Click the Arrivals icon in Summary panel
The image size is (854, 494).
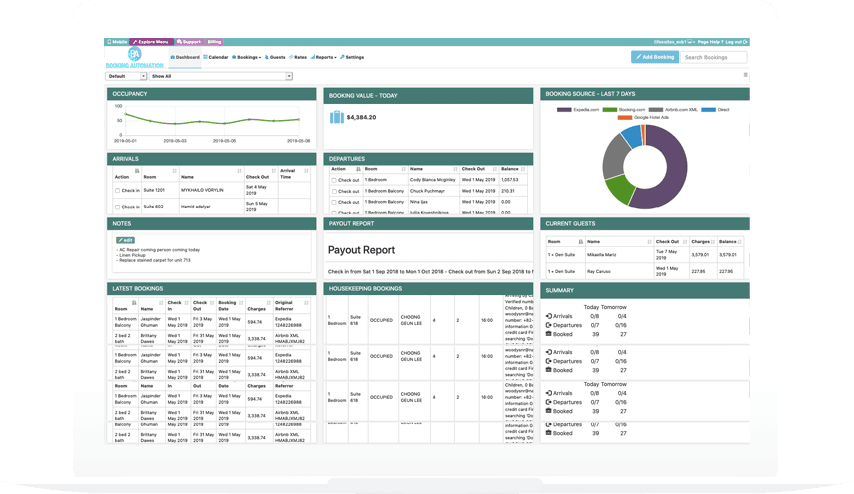tap(549, 316)
